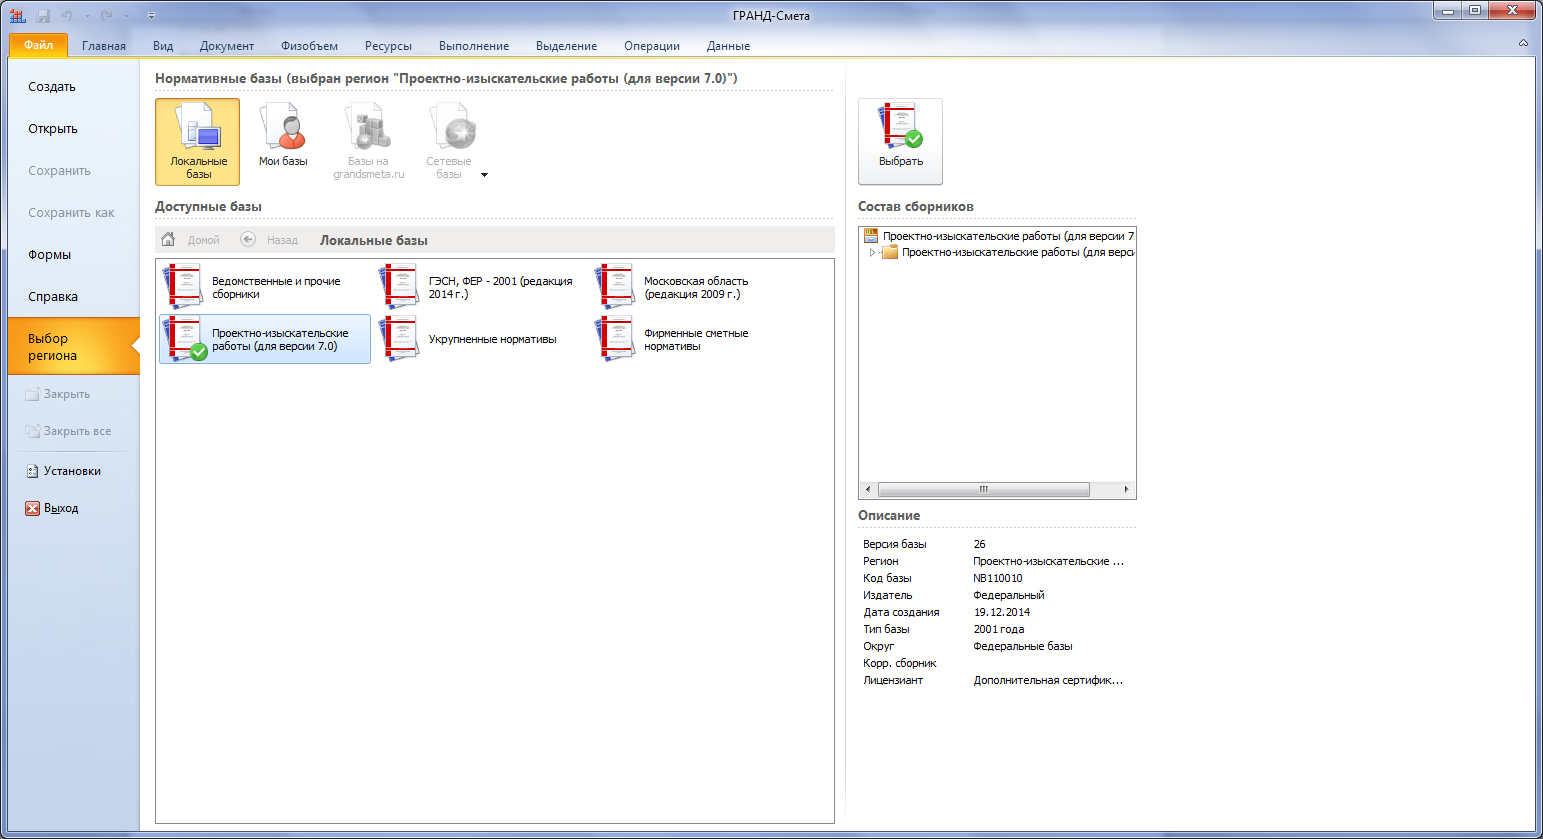Open the Физобъем ribbon tab
The image size is (1543, 839).
[x=309, y=46]
